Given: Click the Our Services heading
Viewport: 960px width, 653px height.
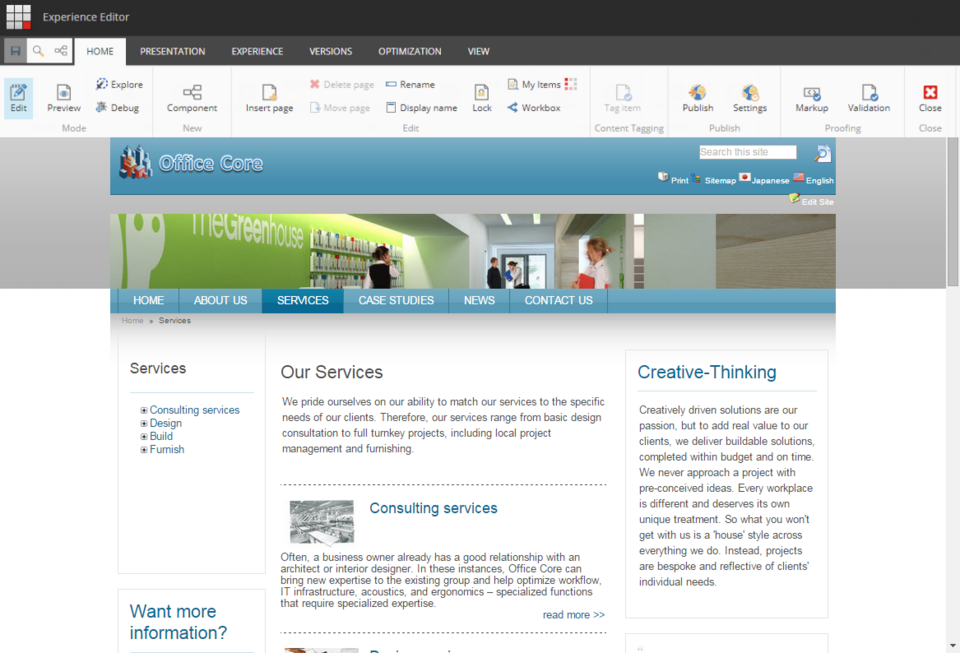Looking at the screenshot, I should coord(331,372).
